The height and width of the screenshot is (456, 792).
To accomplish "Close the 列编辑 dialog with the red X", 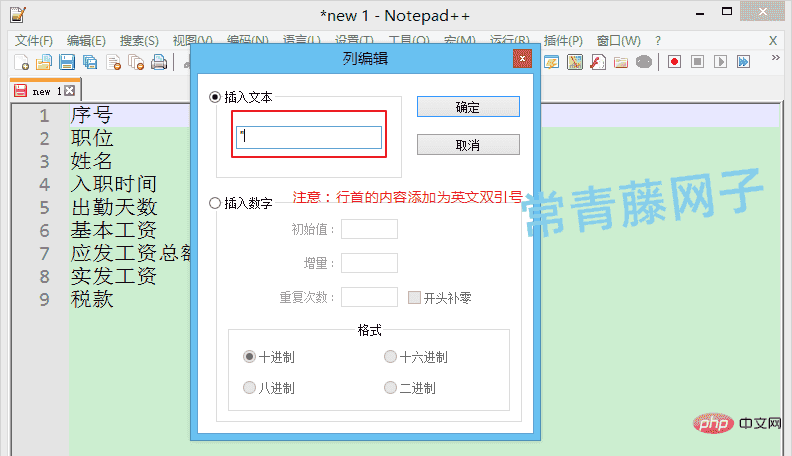I will (x=522, y=59).
